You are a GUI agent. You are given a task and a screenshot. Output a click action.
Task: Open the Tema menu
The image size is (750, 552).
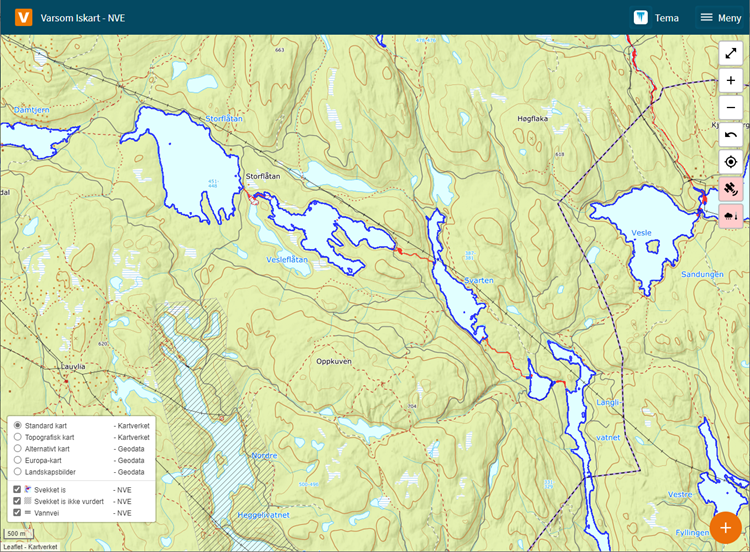point(656,17)
